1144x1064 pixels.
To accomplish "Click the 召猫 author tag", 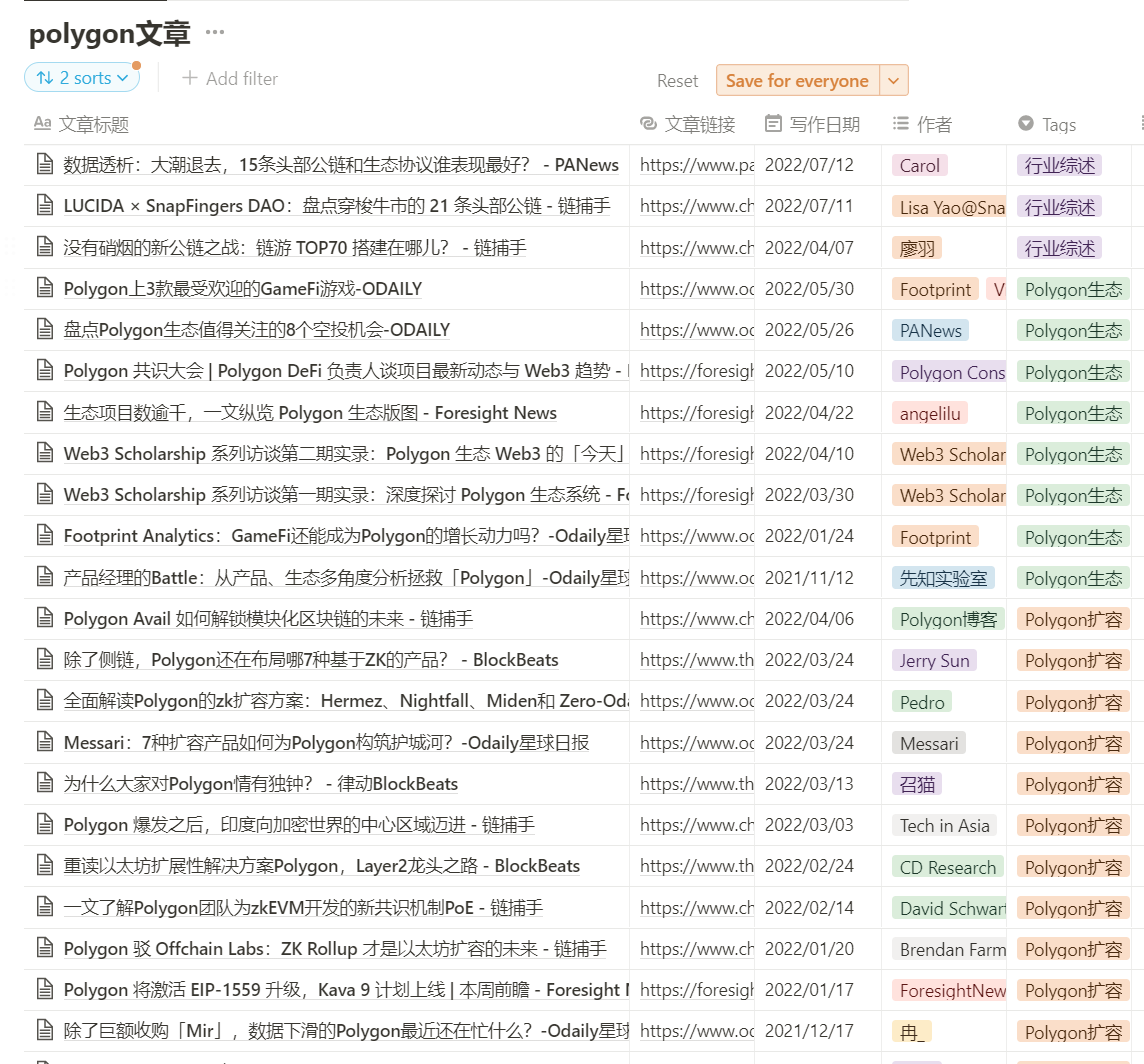I will [x=917, y=784].
